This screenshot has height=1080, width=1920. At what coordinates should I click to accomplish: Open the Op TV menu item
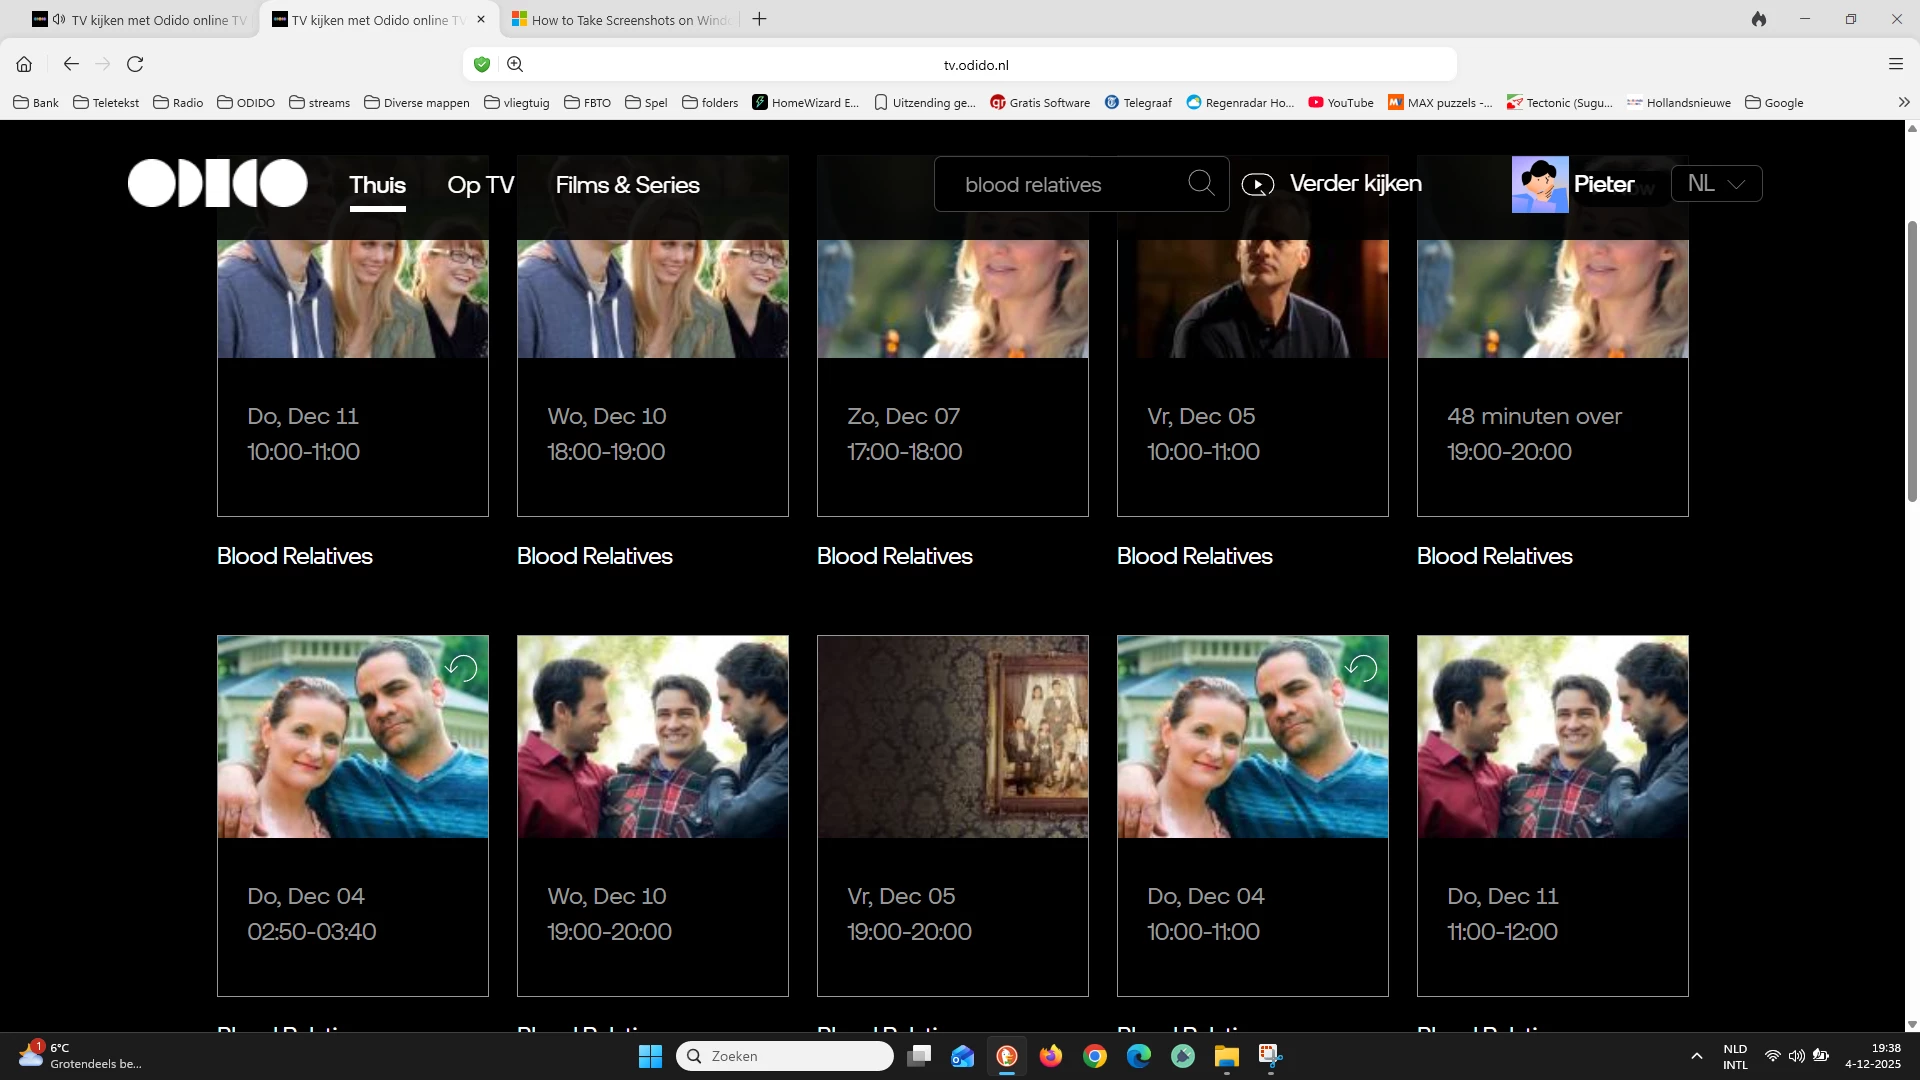[x=480, y=185]
